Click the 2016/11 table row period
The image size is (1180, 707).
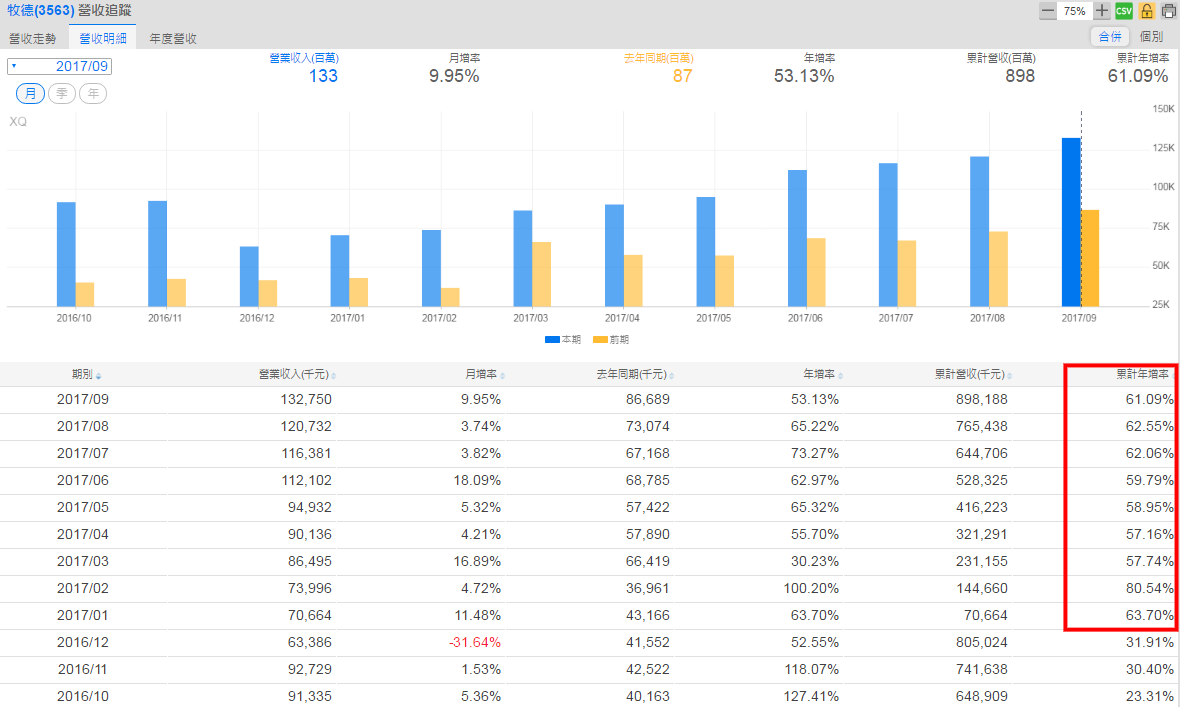click(x=83, y=669)
